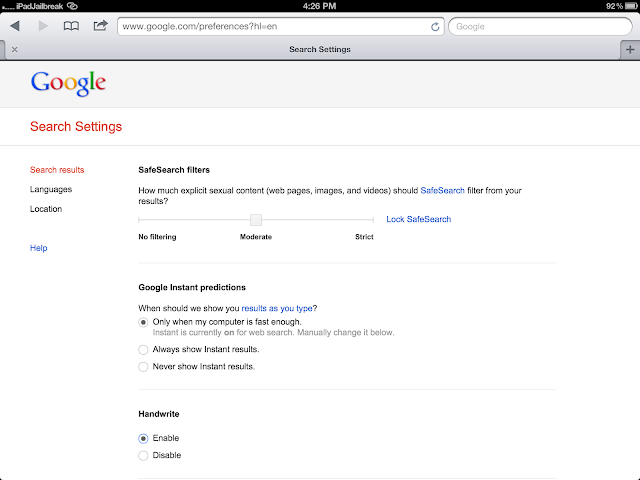The width and height of the screenshot is (640, 480).
Task: Reload the page using refresh icon
Action: [x=435, y=26]
